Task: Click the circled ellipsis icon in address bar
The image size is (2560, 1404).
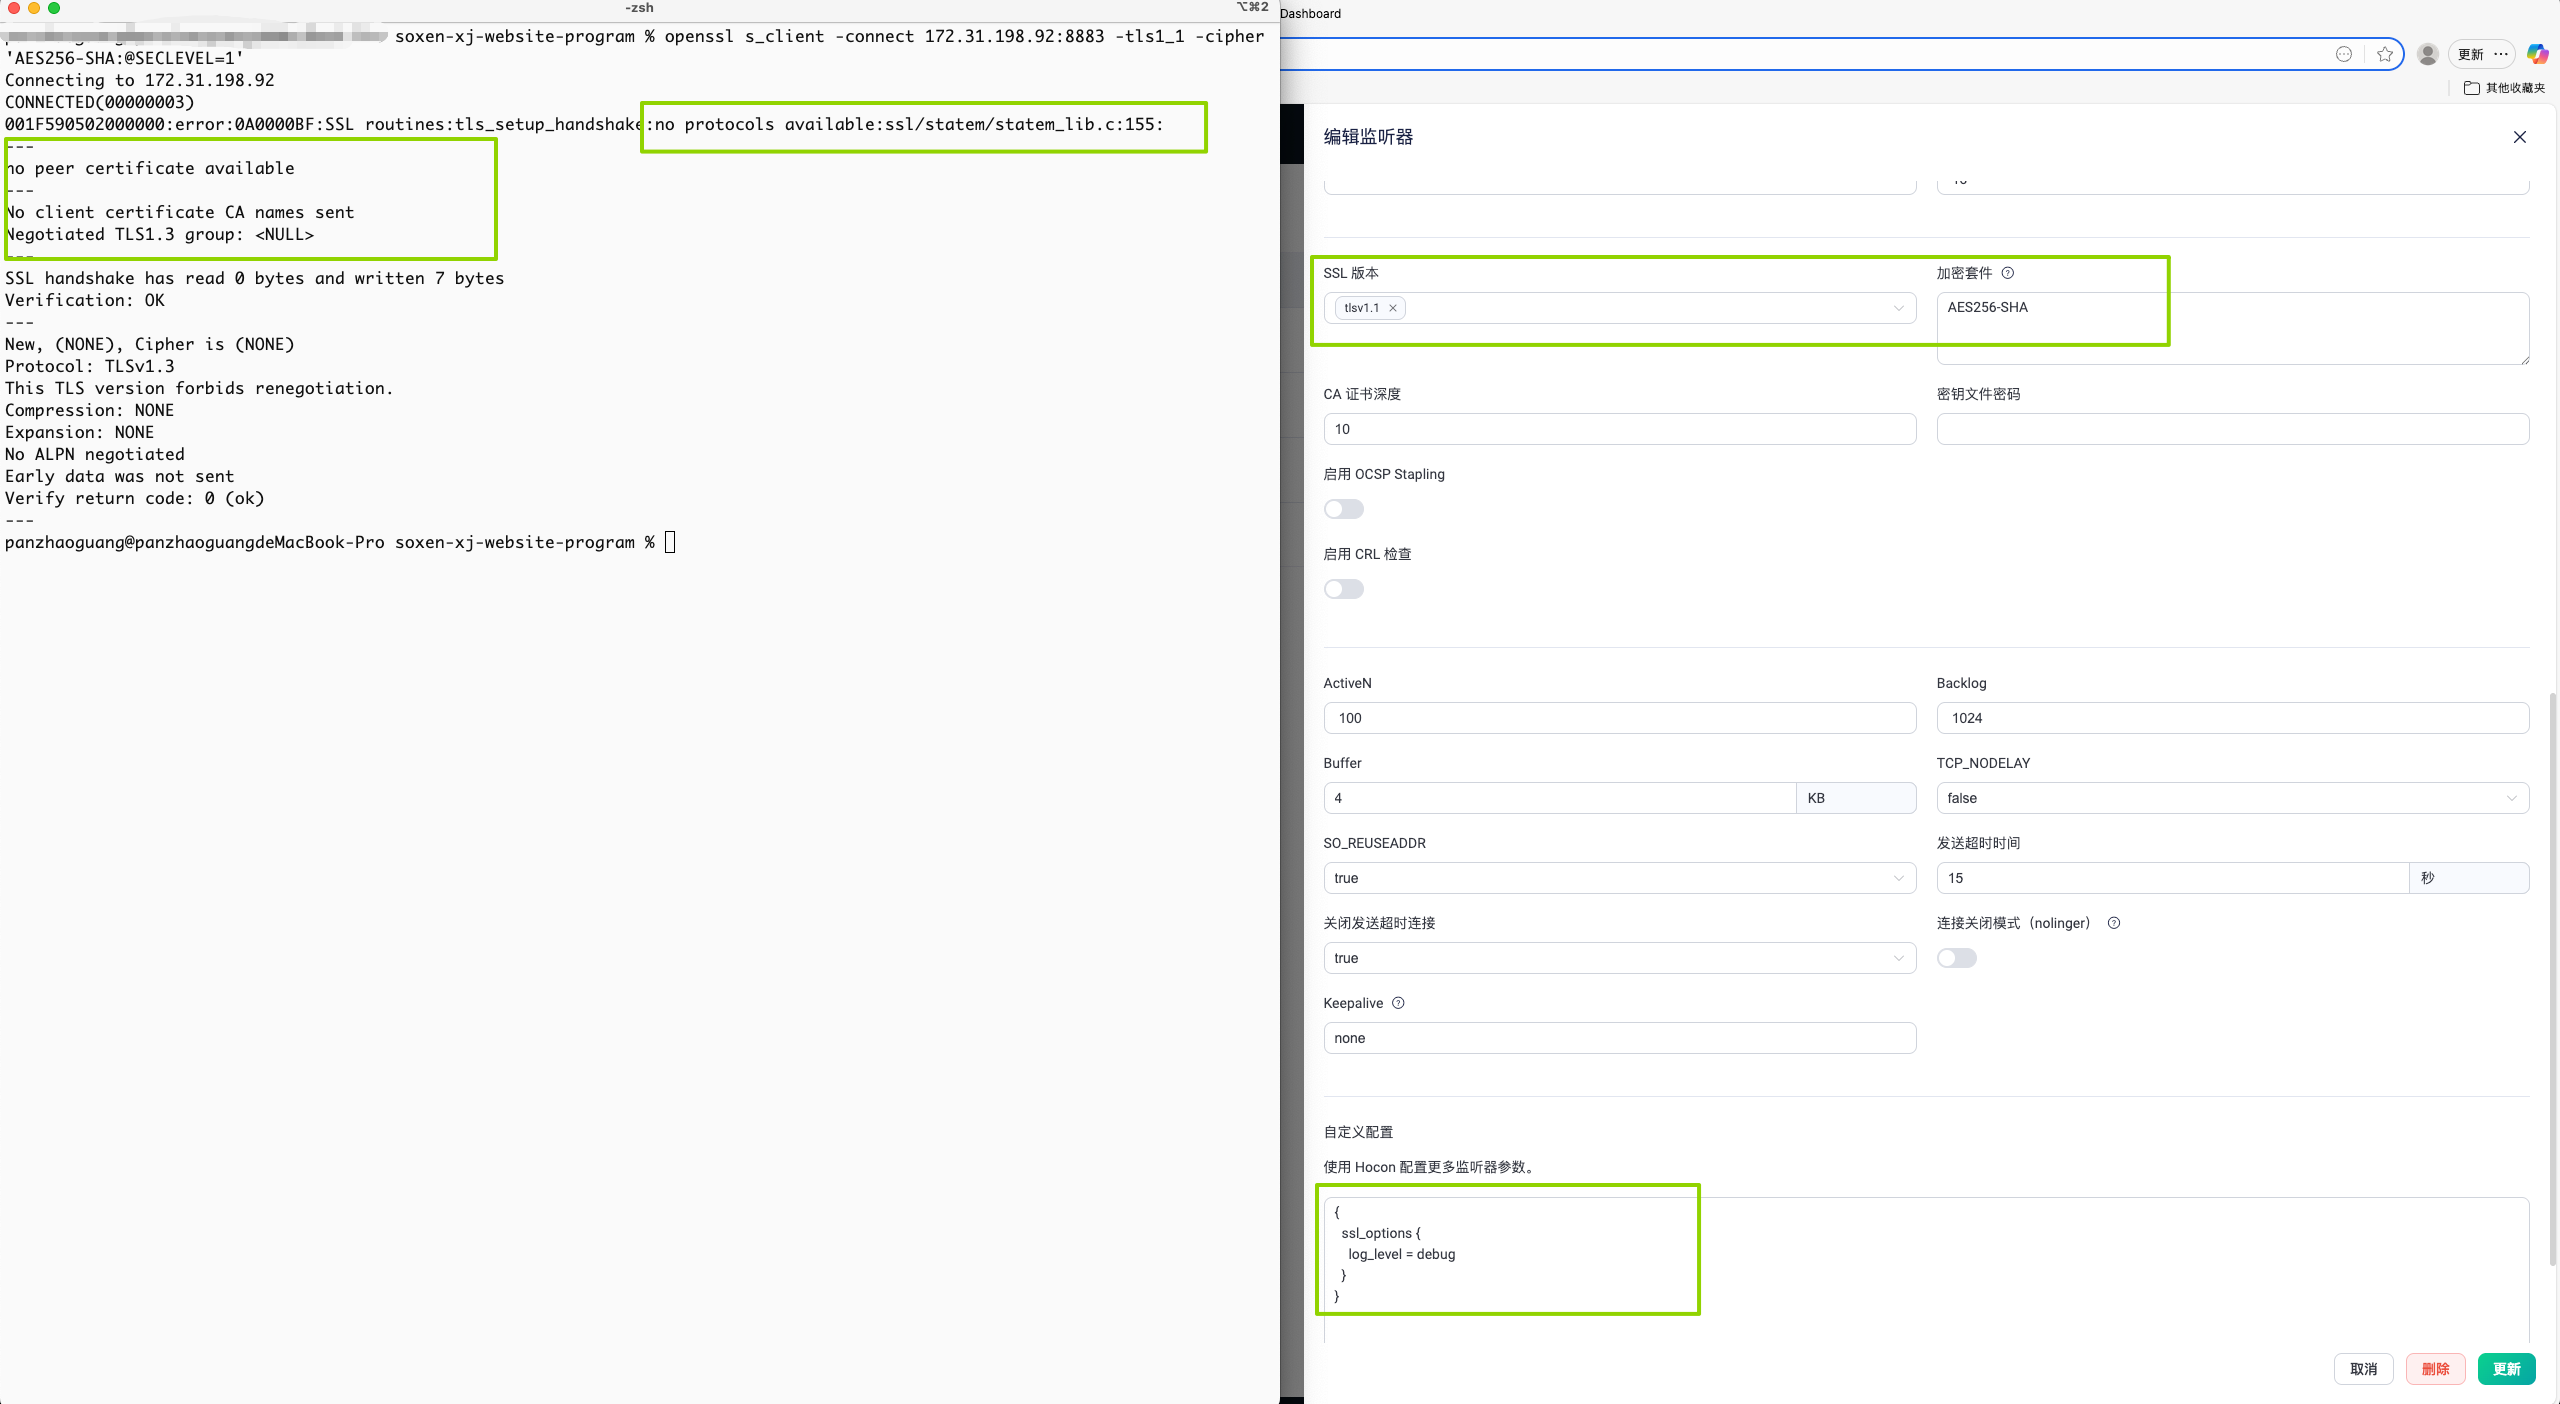Action: (2344, 54)
